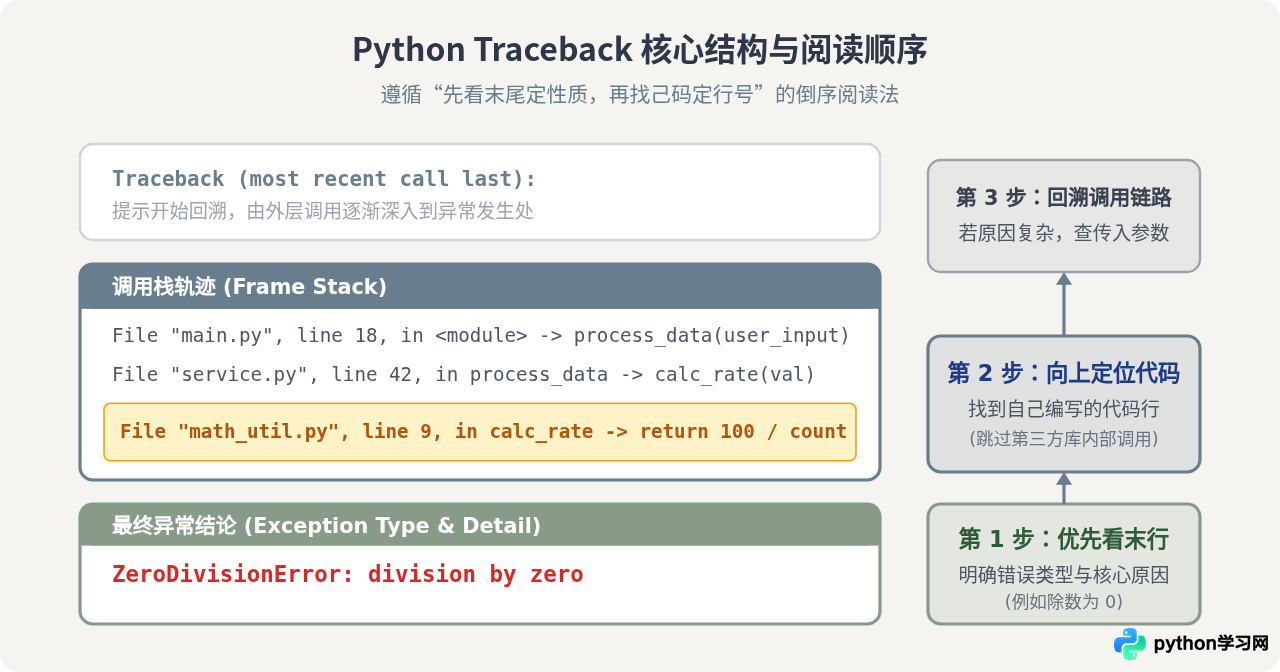Click the text "找到自己编写的代码行"
The width and height of the screenshot is (1280, 672).
(1064, 410)
